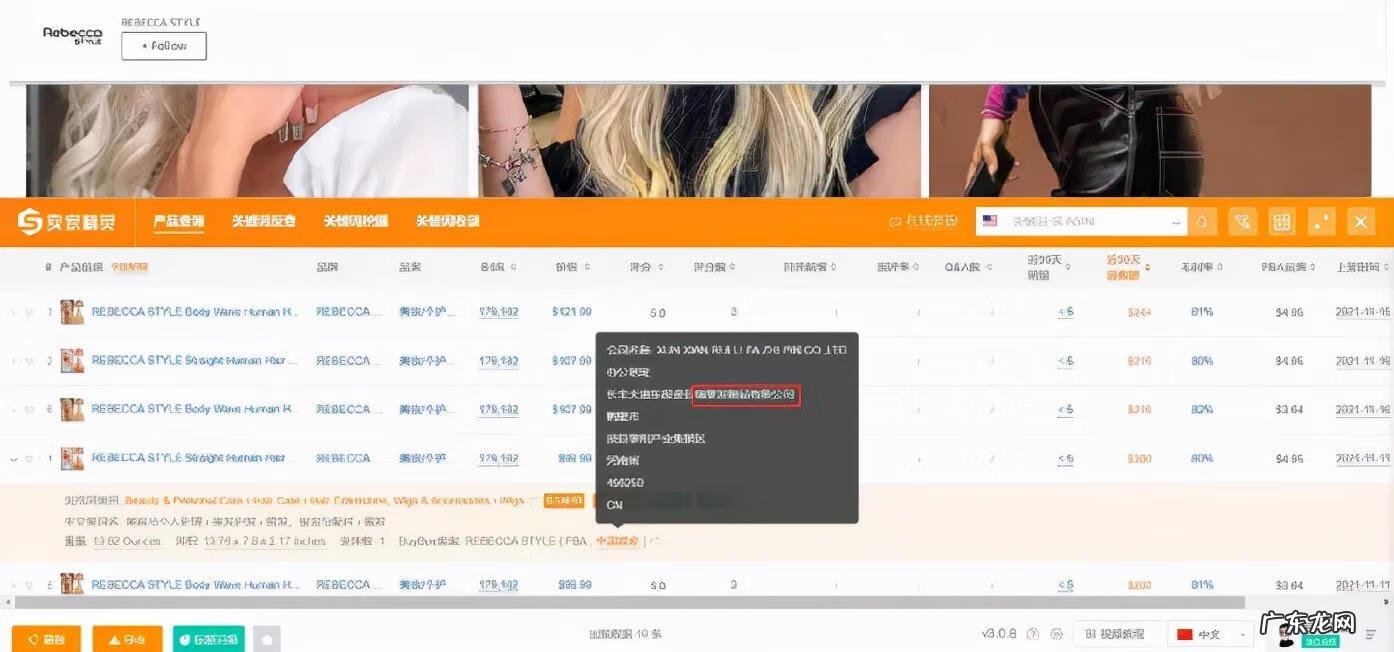The image size is (1394, 652).
Task: Click the Follow button under Rebecca Style
Action: (163, 45)
